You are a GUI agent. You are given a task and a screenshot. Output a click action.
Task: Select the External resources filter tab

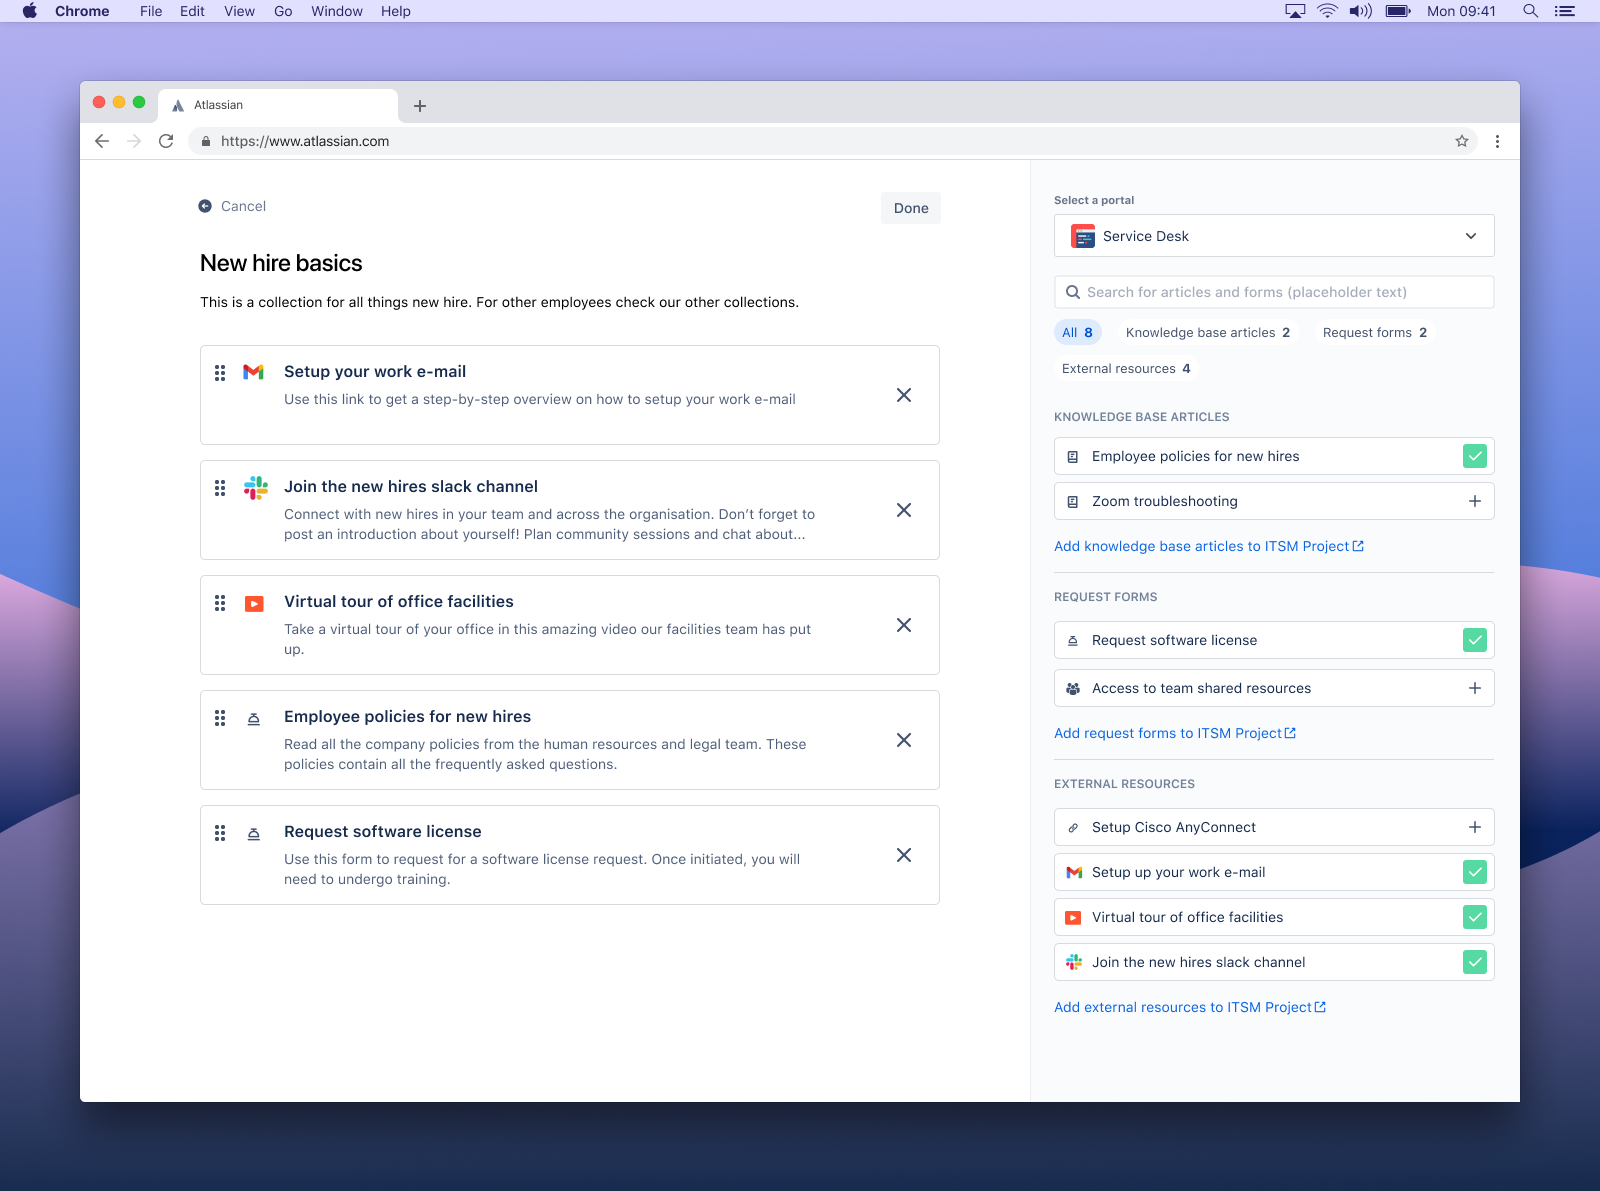tap(1126, 368)
